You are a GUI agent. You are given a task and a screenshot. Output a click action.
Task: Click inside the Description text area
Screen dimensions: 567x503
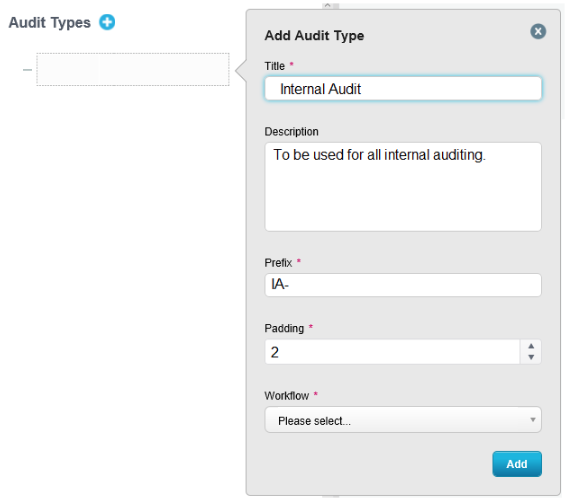pyautogui.click(x=403, y=187)
